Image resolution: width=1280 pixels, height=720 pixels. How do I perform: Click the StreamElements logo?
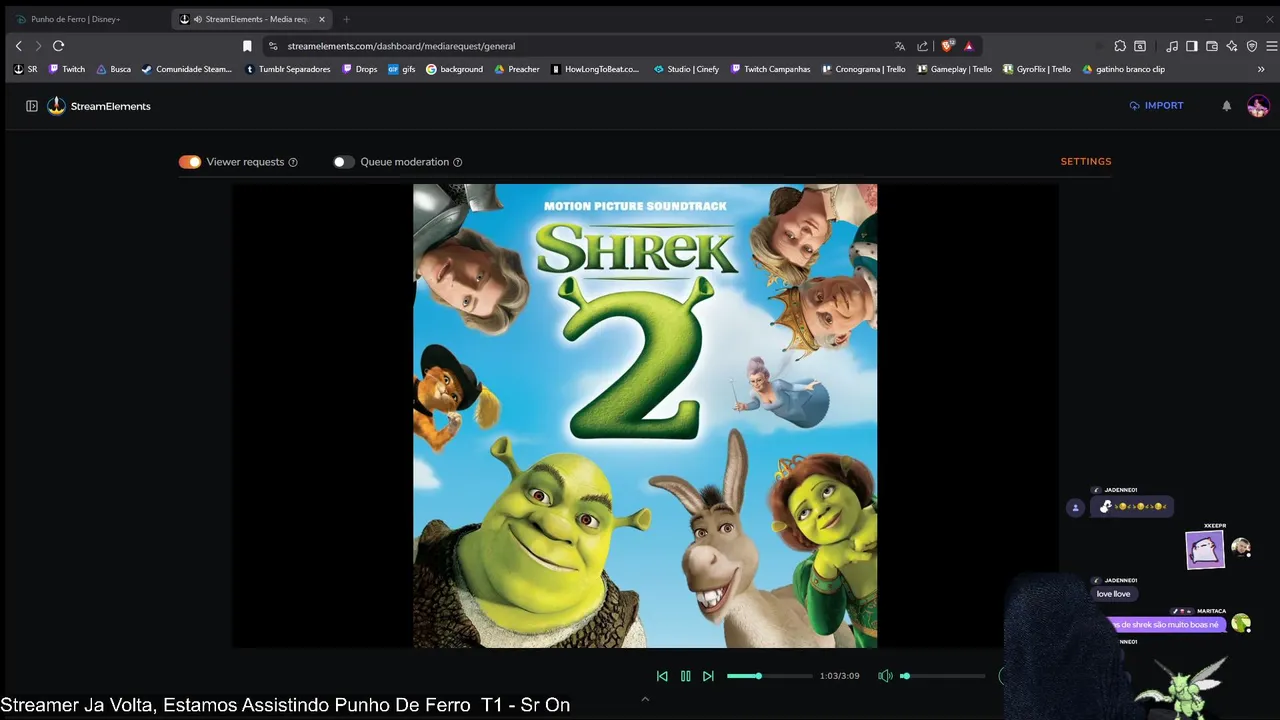coord(100,106)
